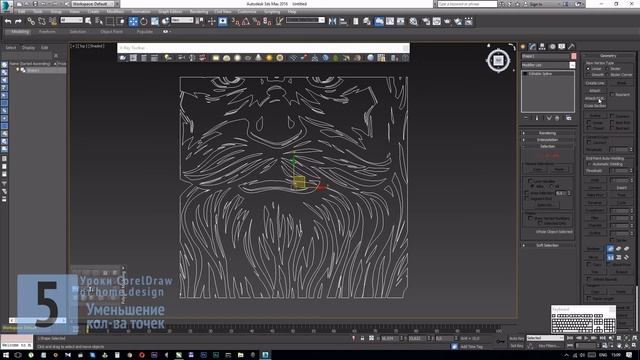Click the Pin Stack icon under modifier stack
The height and width of the screenshot is (360, 640).
(526, 118)
